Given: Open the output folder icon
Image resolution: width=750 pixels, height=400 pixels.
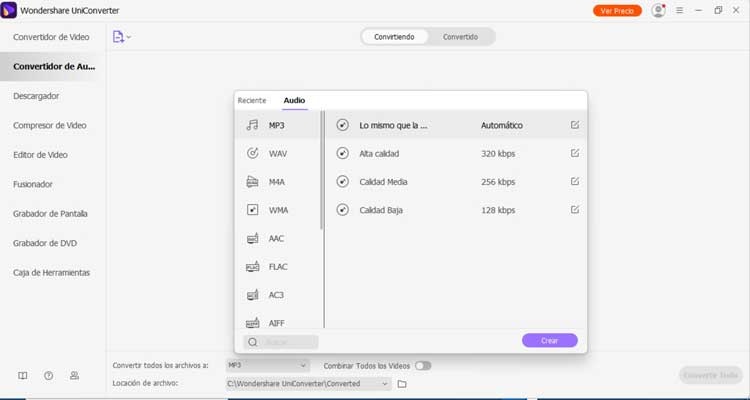Looking at the screenshot, I should 402,384.
